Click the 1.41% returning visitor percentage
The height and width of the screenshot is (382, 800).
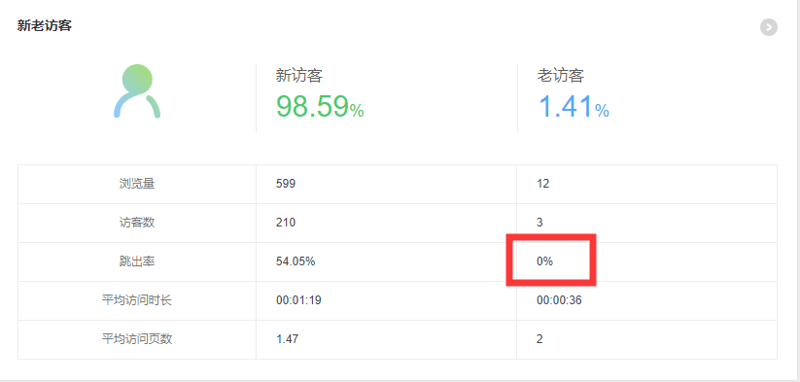point(573,107)
